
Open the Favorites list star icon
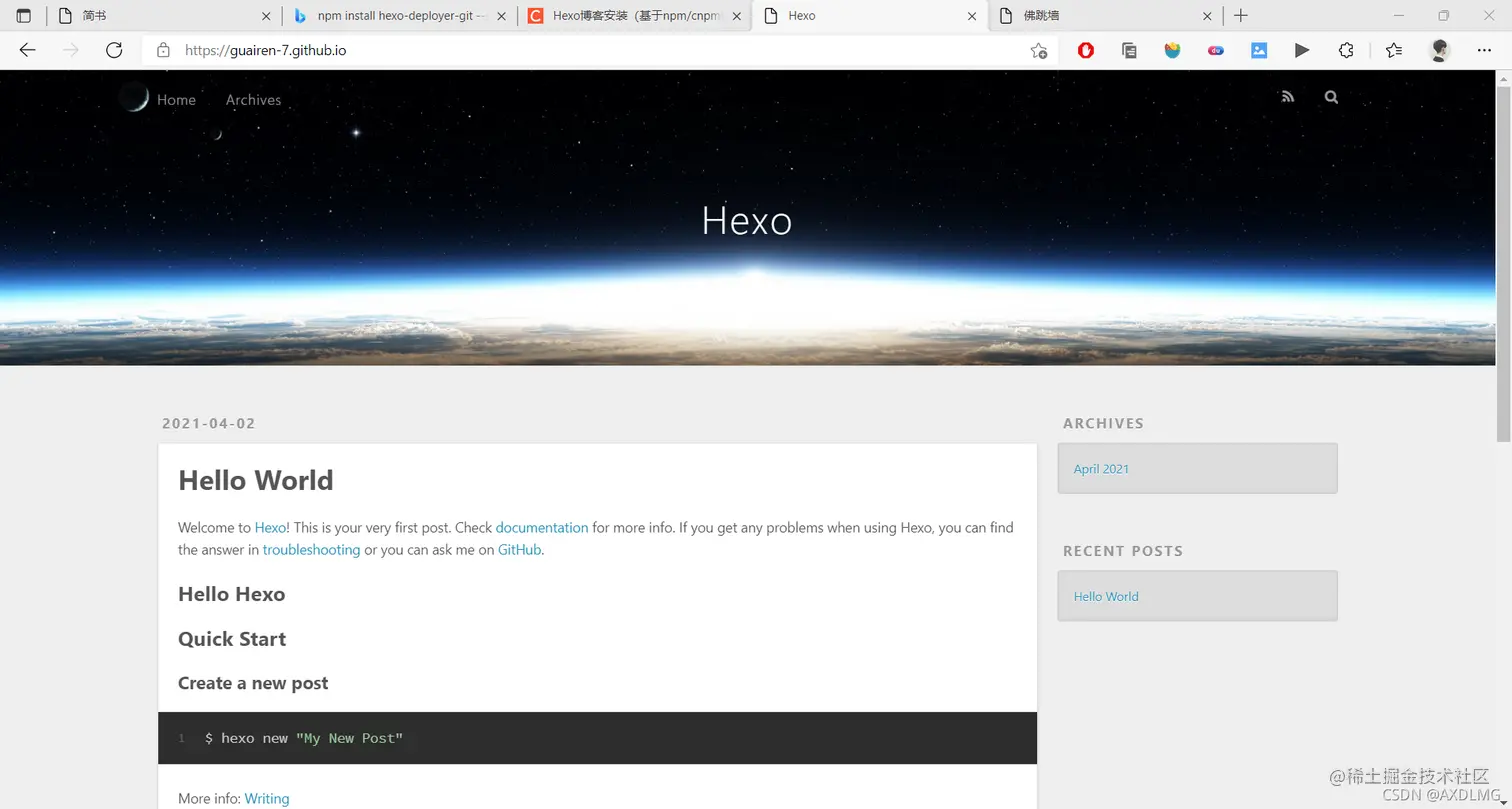click(x=1394, y=50)
